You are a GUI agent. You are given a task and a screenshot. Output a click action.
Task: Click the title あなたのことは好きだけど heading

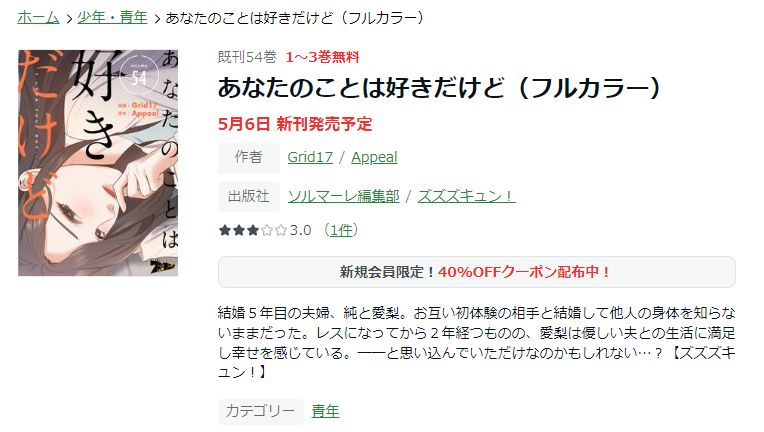[x=439, y=89]
